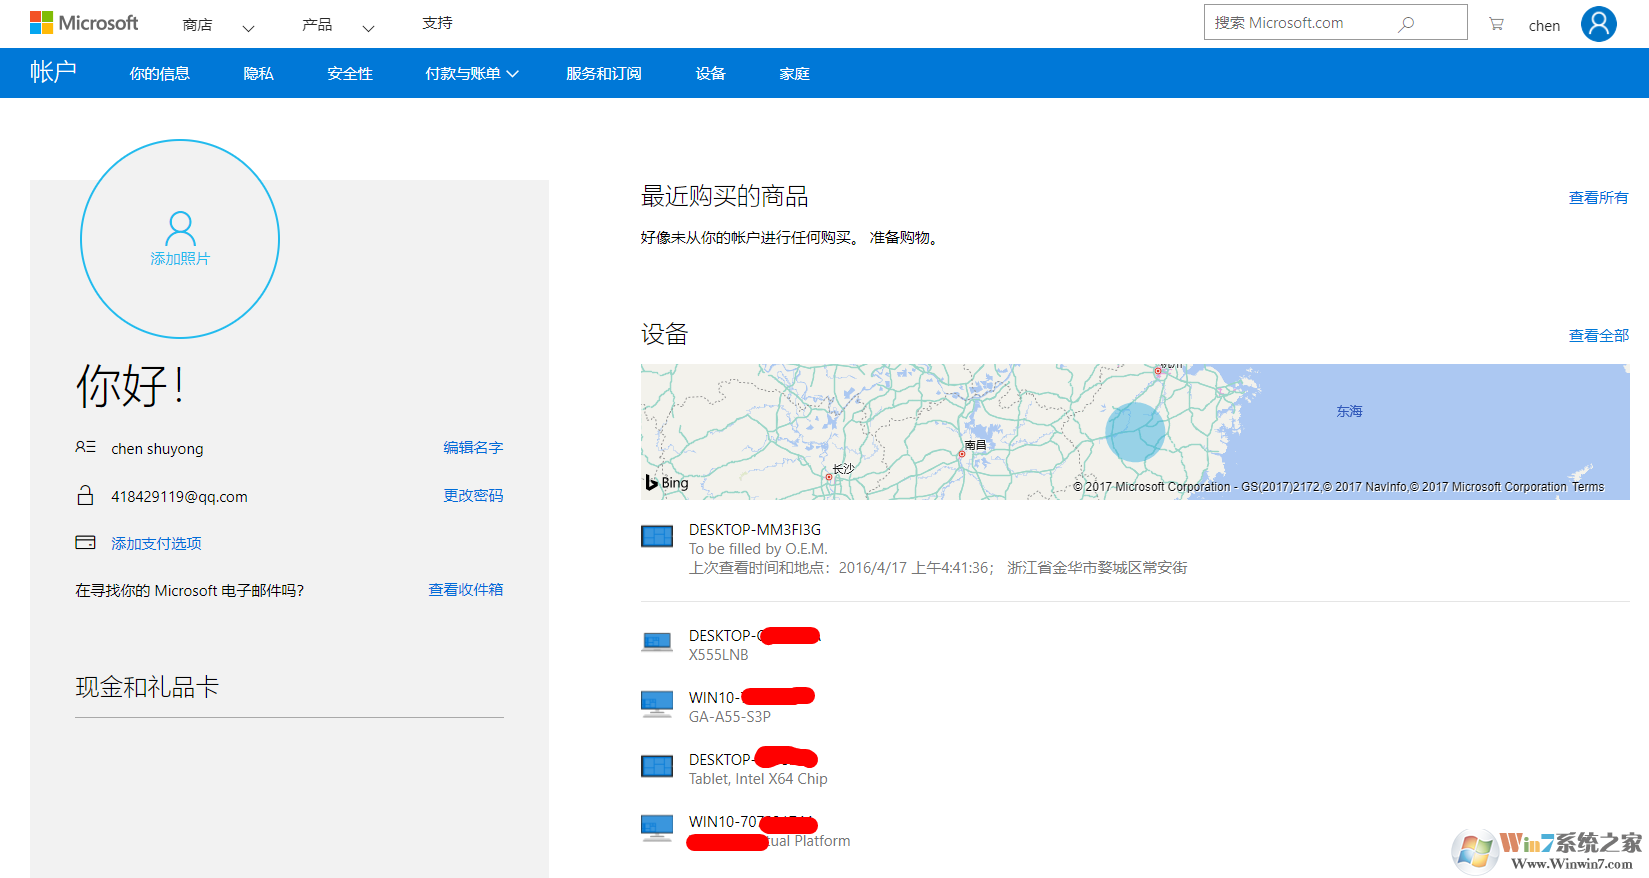Screen dimensions: 1649x878
Task: Select the DESKTOP-MM3FI3G device icon
Action: (657, 537)
